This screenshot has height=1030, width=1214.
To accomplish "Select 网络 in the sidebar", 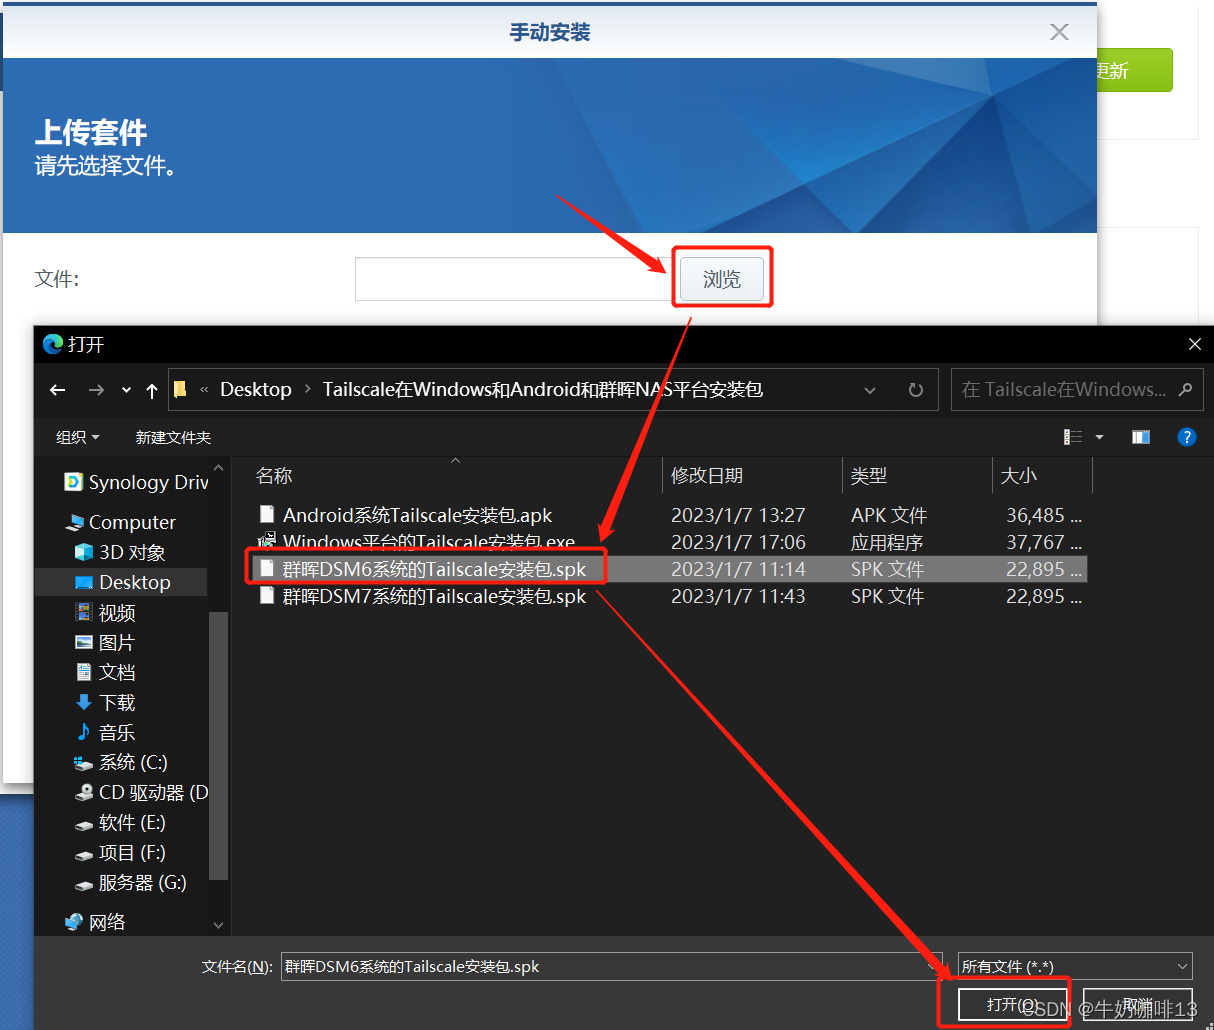I will tap(96, 922).
